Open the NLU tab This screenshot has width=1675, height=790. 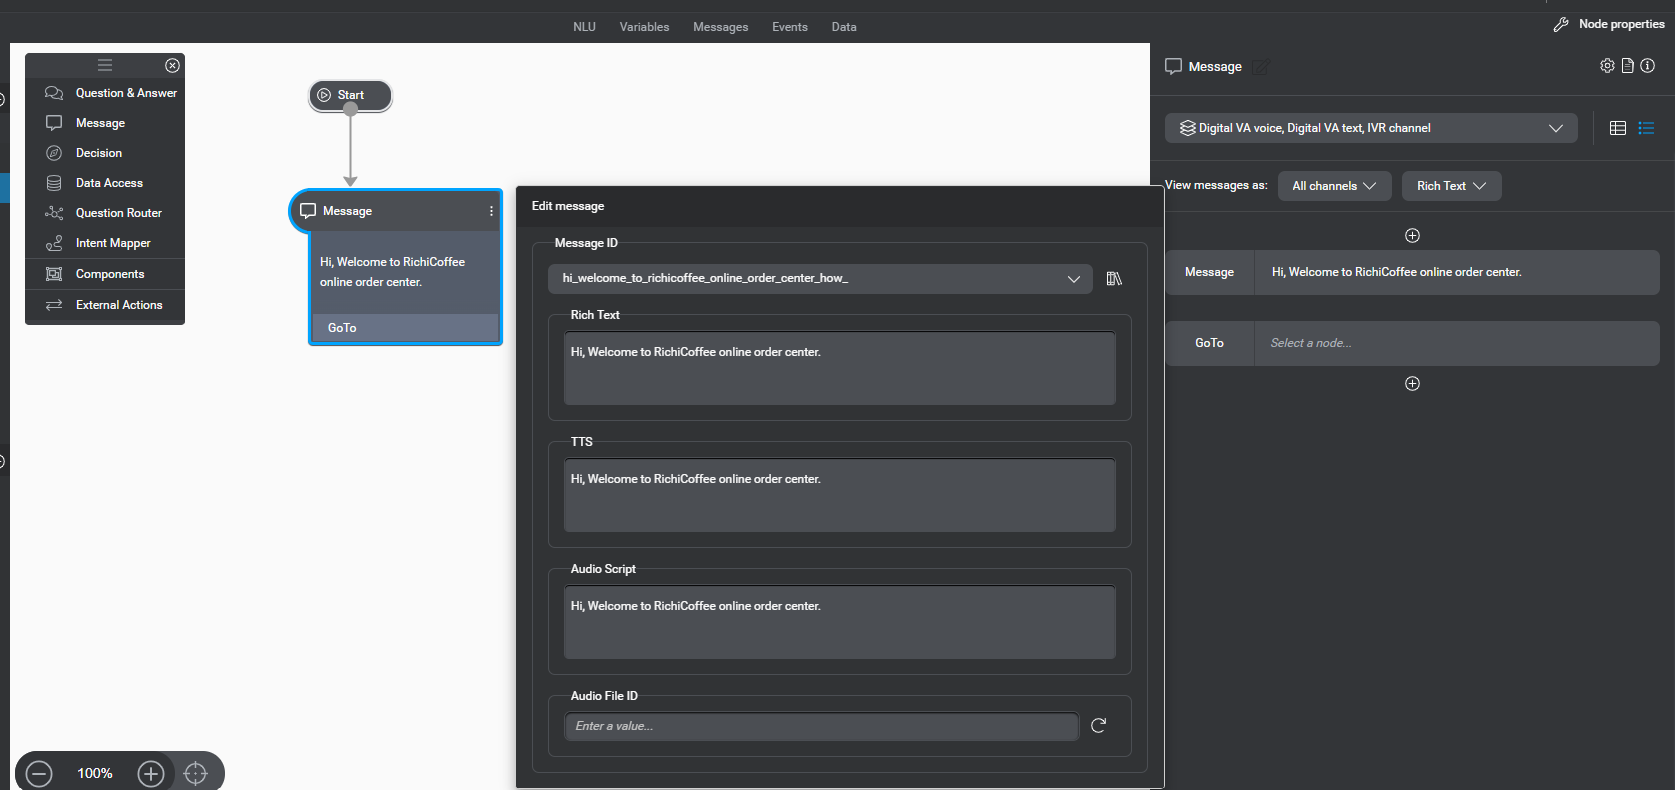coord(584,27)
